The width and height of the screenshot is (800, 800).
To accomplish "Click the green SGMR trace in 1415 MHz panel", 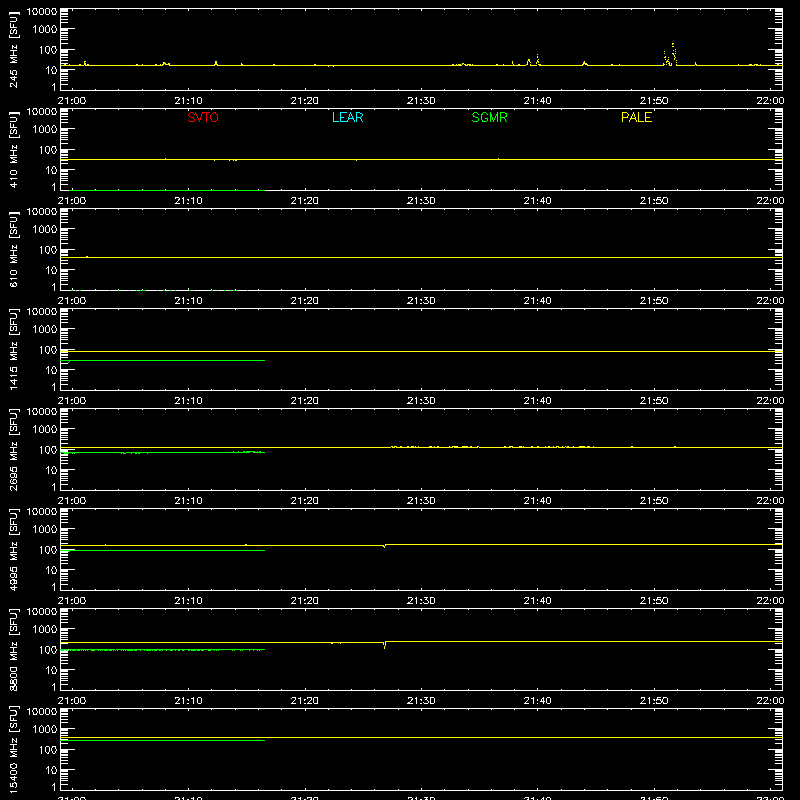I will click(163, 361).
